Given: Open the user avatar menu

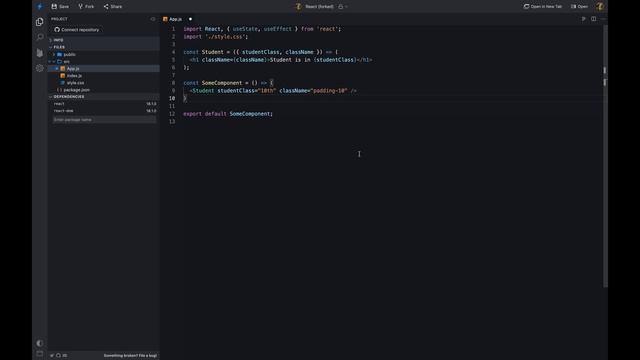Looking at the screenshot, I should pos(600,7).
